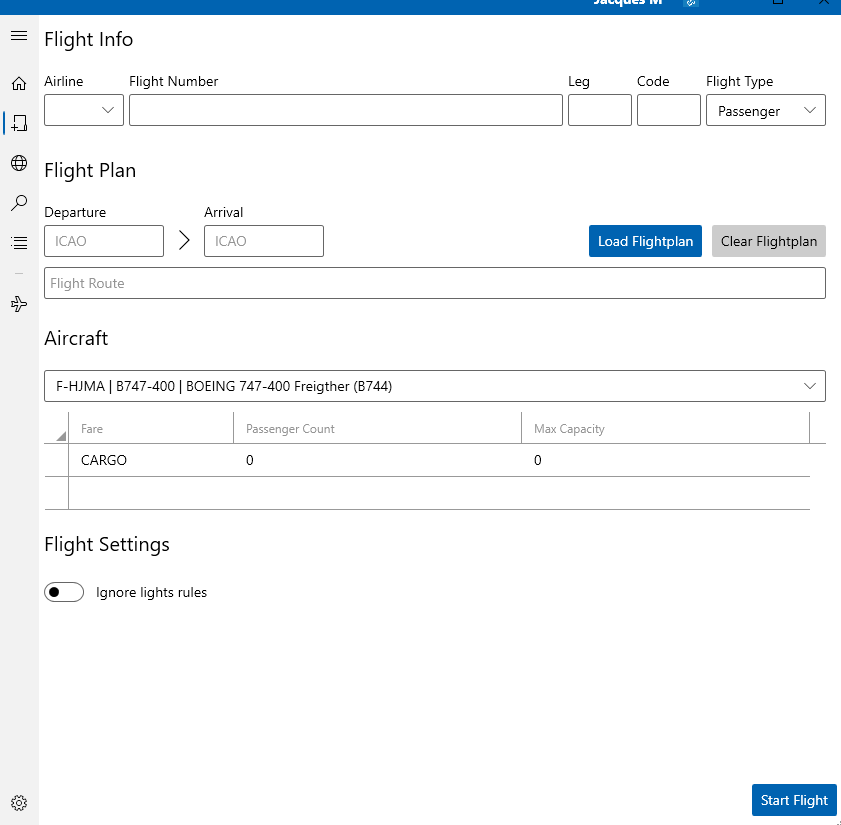The image size is (841, 825).
Task: Select the CARGO fare row
Action: click(104, 460)
